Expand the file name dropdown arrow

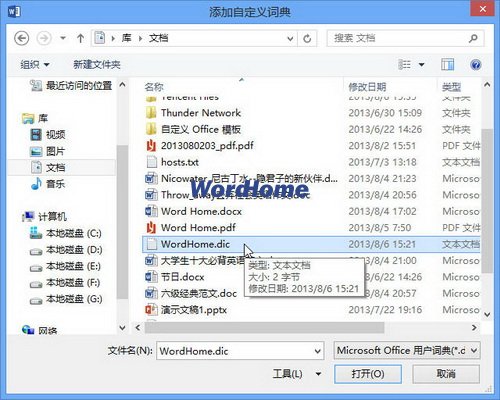[x=318, y=351]
